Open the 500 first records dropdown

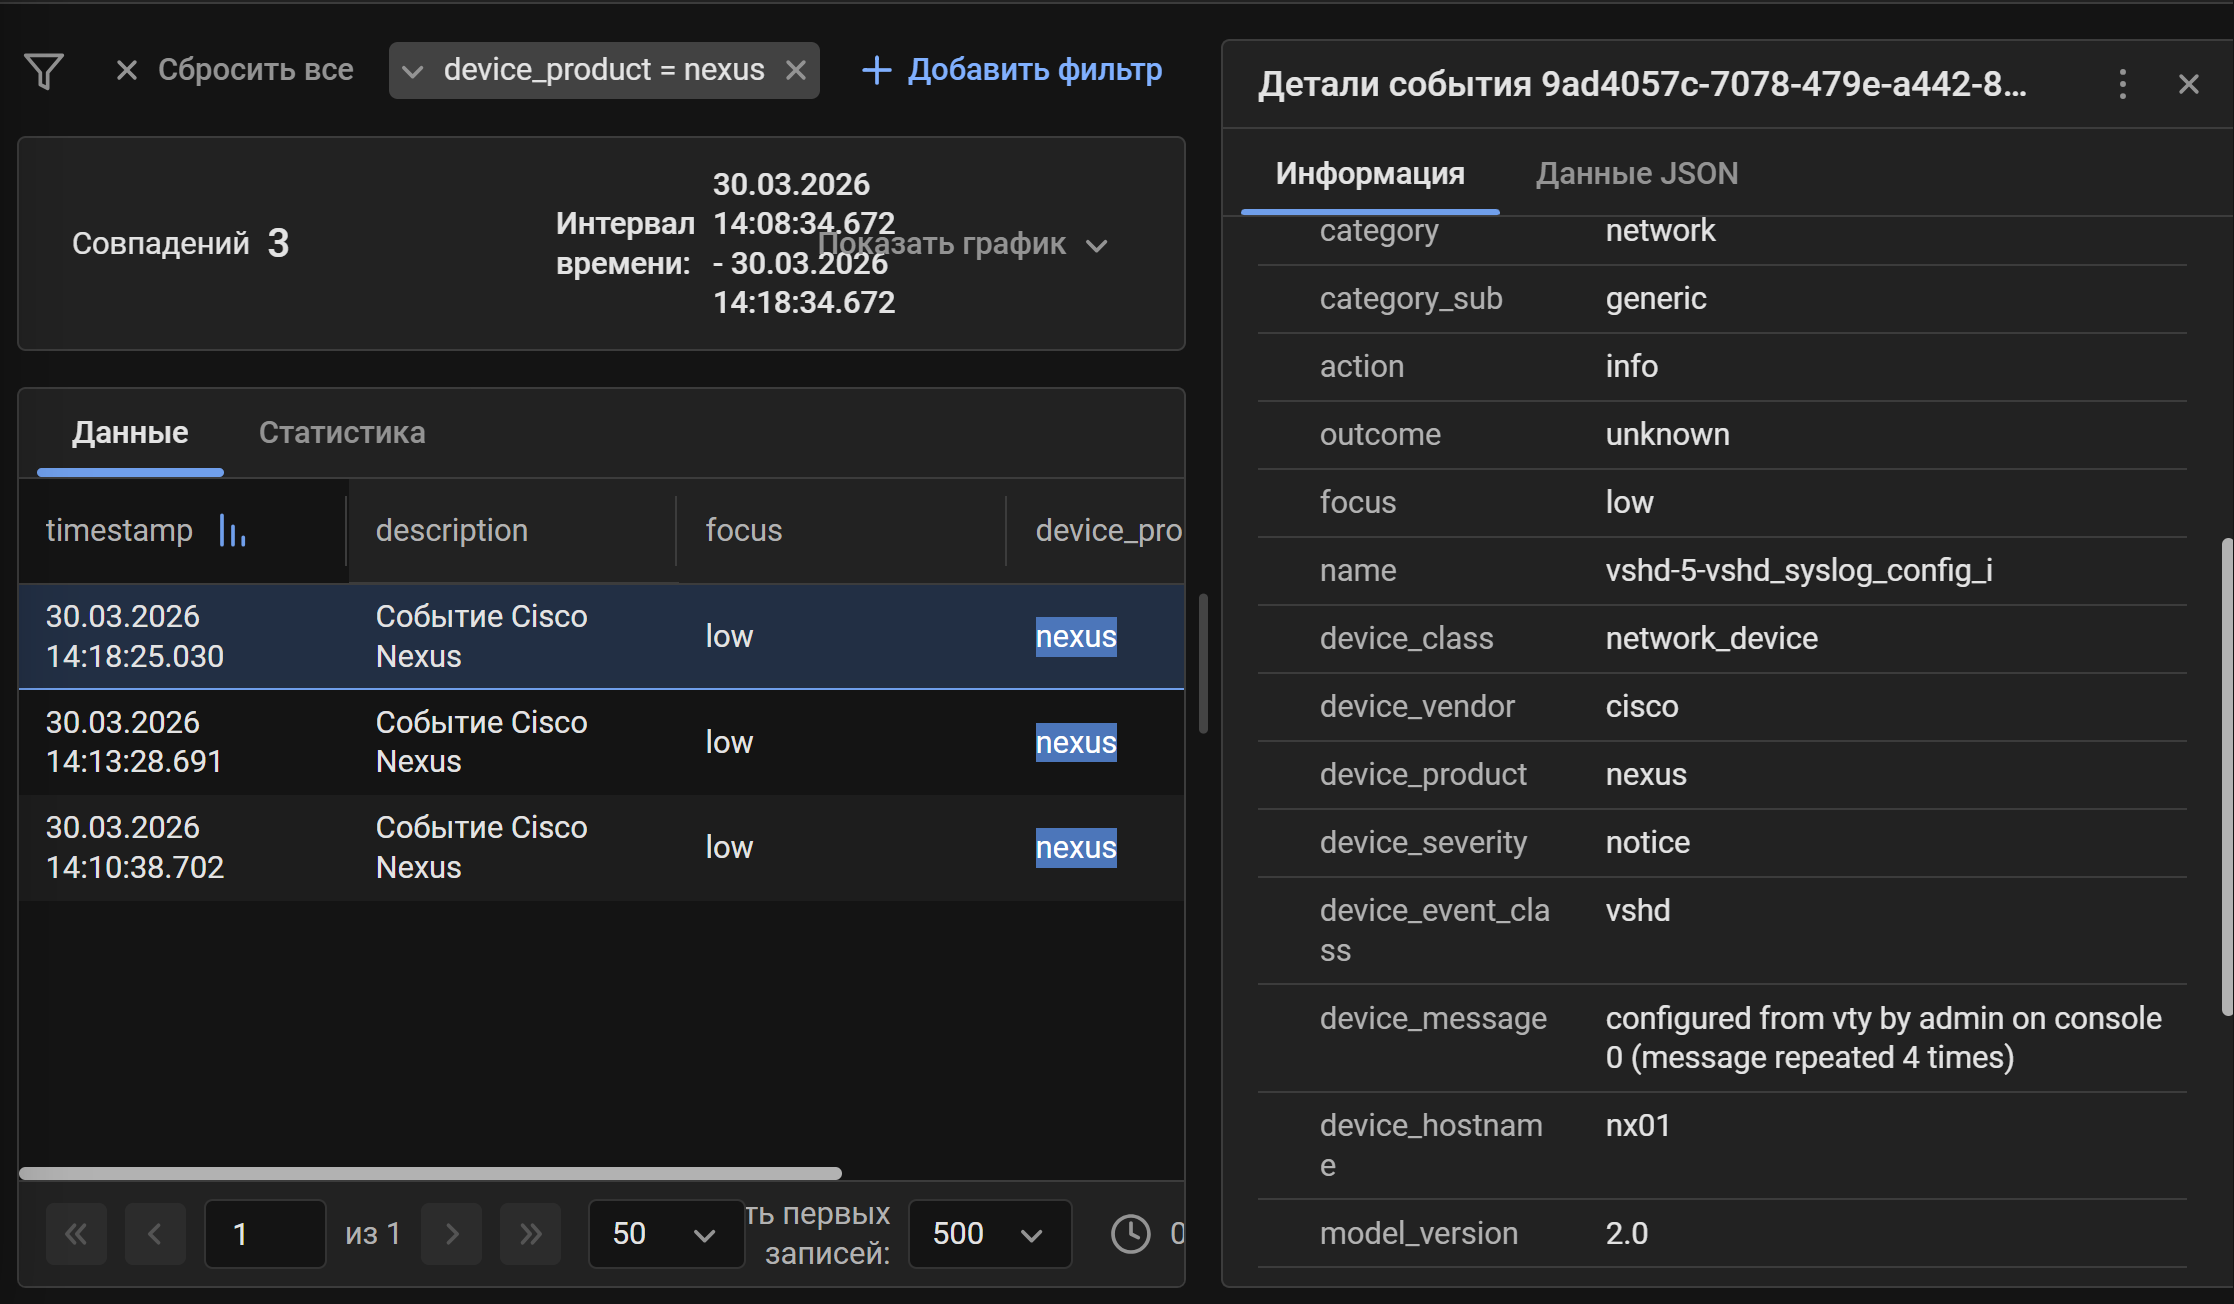990,1234
